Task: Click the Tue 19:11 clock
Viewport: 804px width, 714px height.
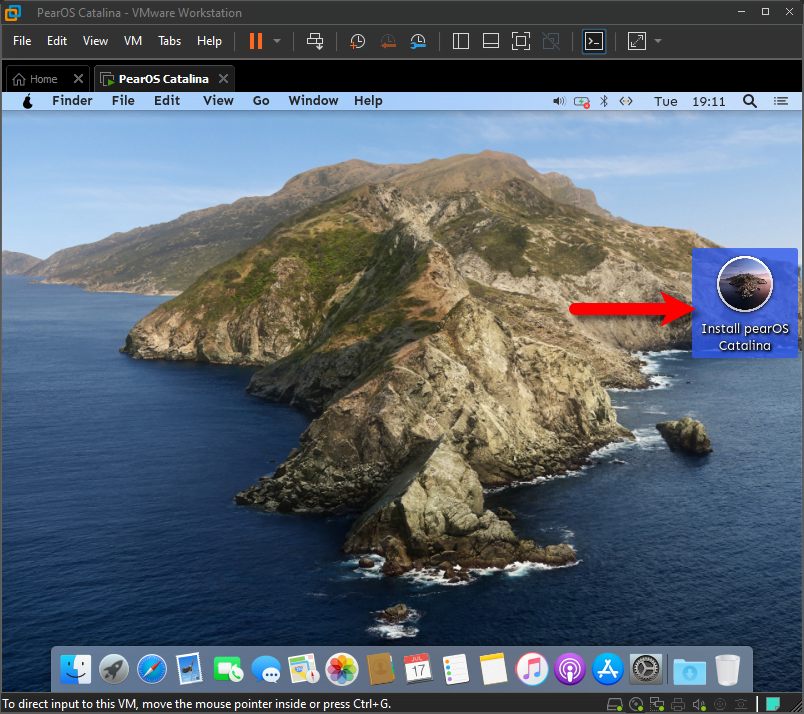Action: click(689, 101)
